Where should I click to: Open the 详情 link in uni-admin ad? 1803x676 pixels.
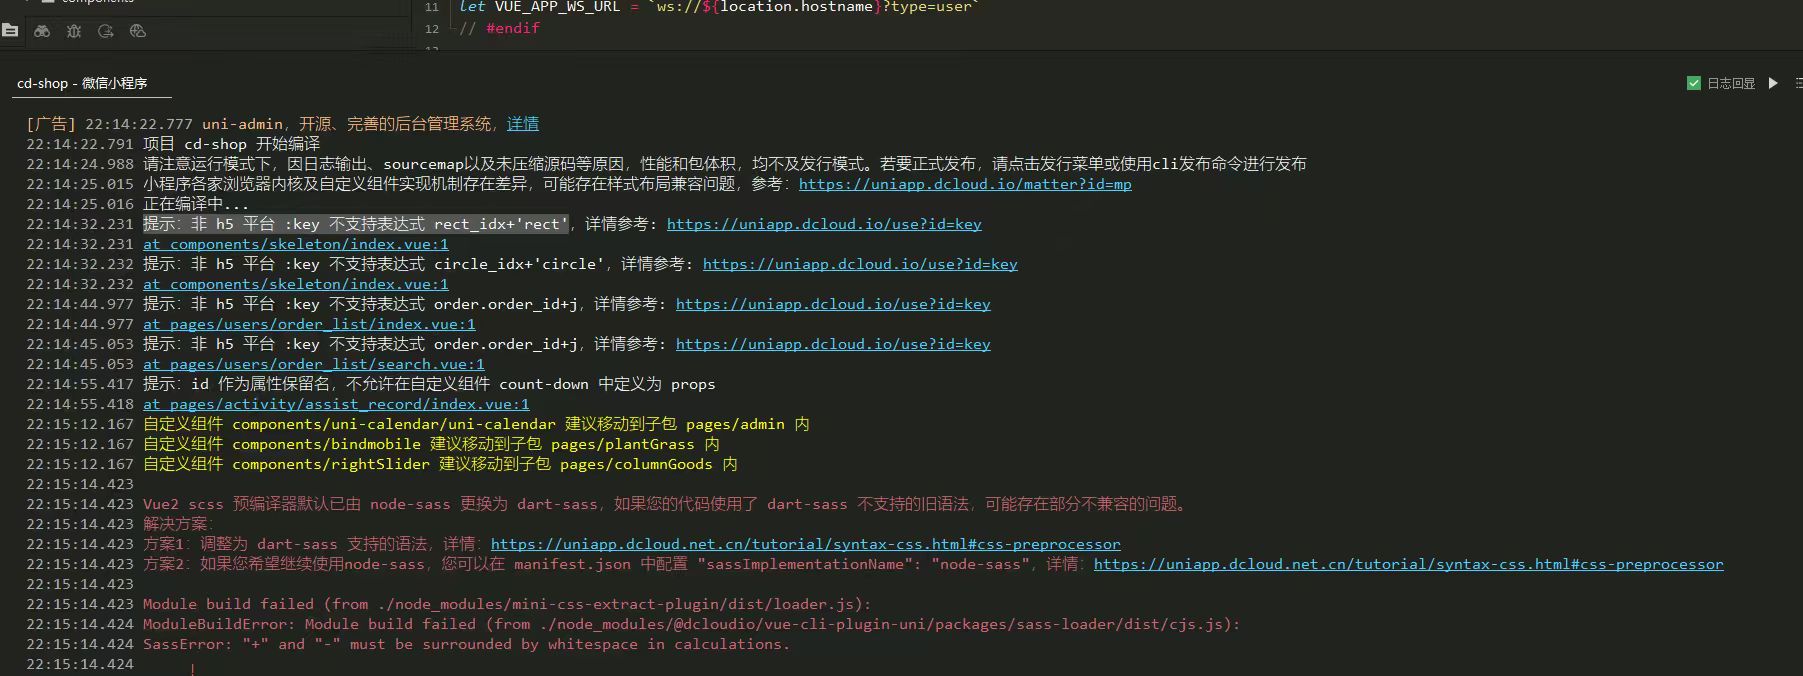click(522, 124)
